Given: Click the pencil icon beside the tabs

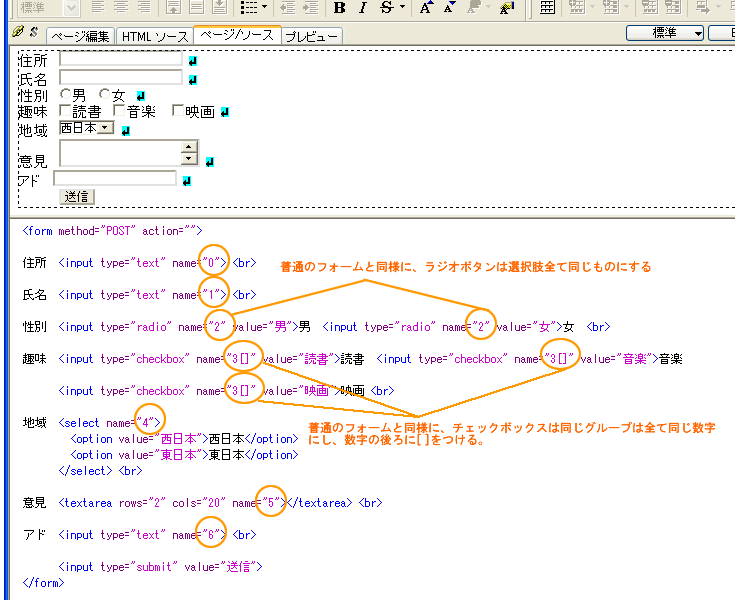Looking at the screenshot, I should pyautogui.click(x=18, y=32).
